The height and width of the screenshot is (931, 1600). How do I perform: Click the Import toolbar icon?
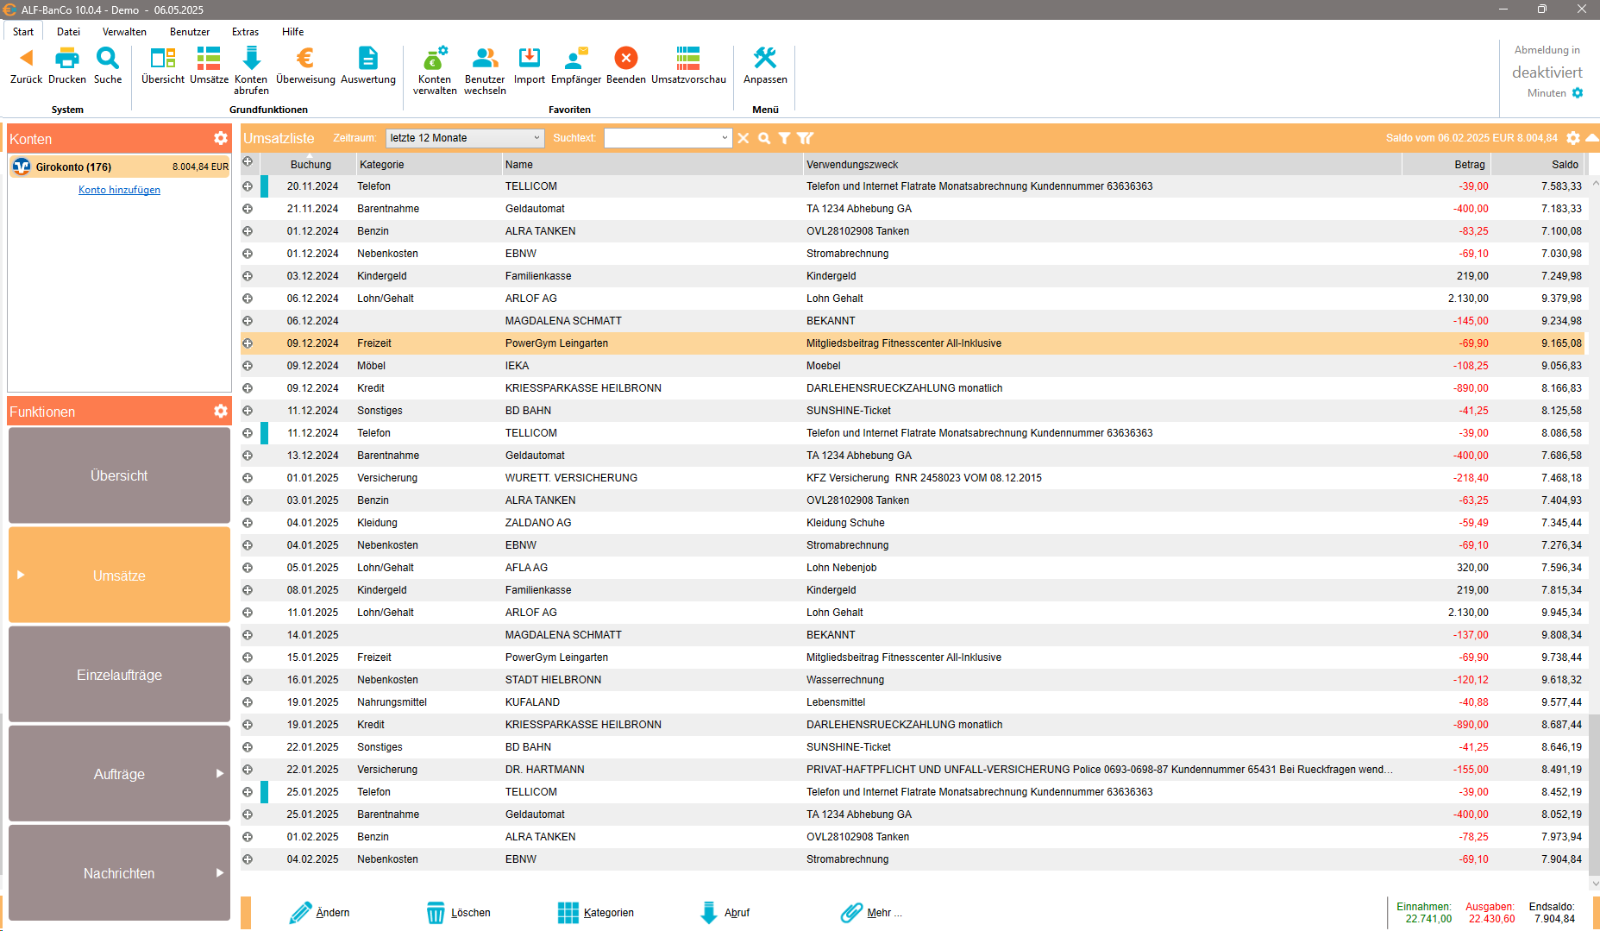(x=529, y=58)
